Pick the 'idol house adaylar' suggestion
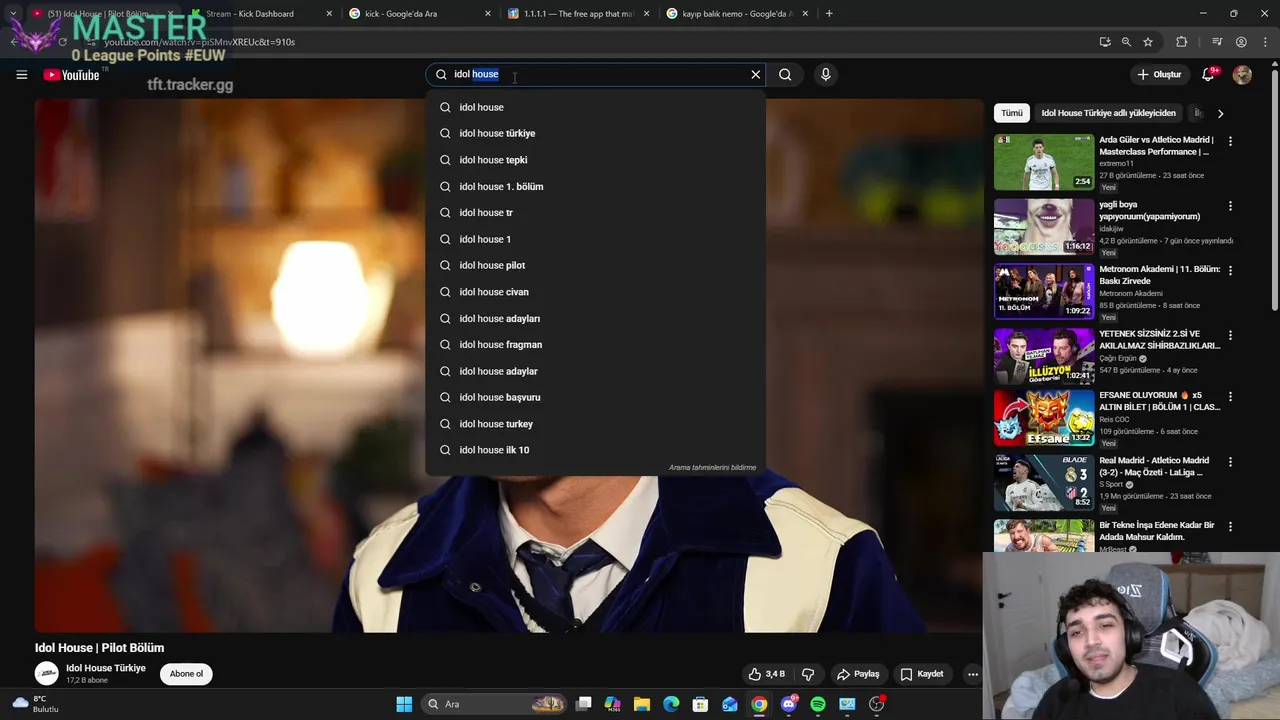The height and width of the screenshot is (720, 1280). [x=595, y=371]
